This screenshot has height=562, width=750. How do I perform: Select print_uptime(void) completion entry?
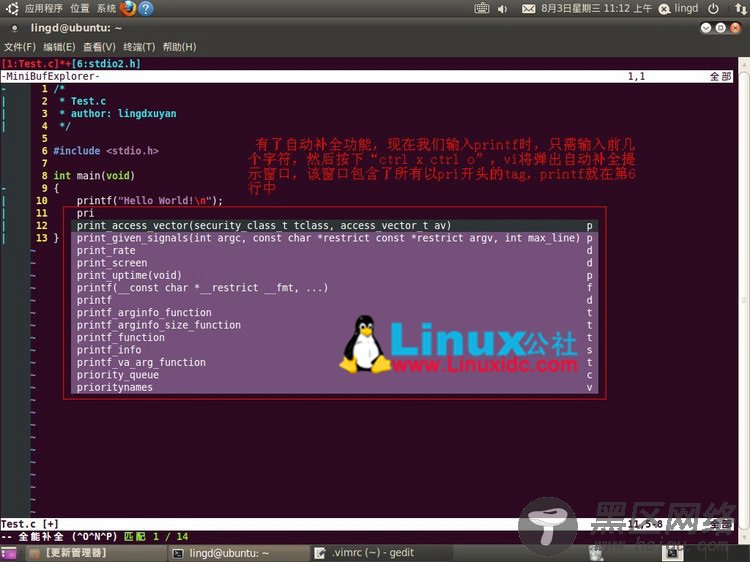coord(334,275)
